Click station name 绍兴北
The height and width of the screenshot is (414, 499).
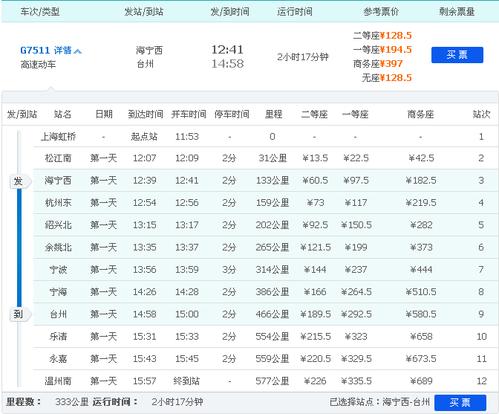[x=58, y=225]
